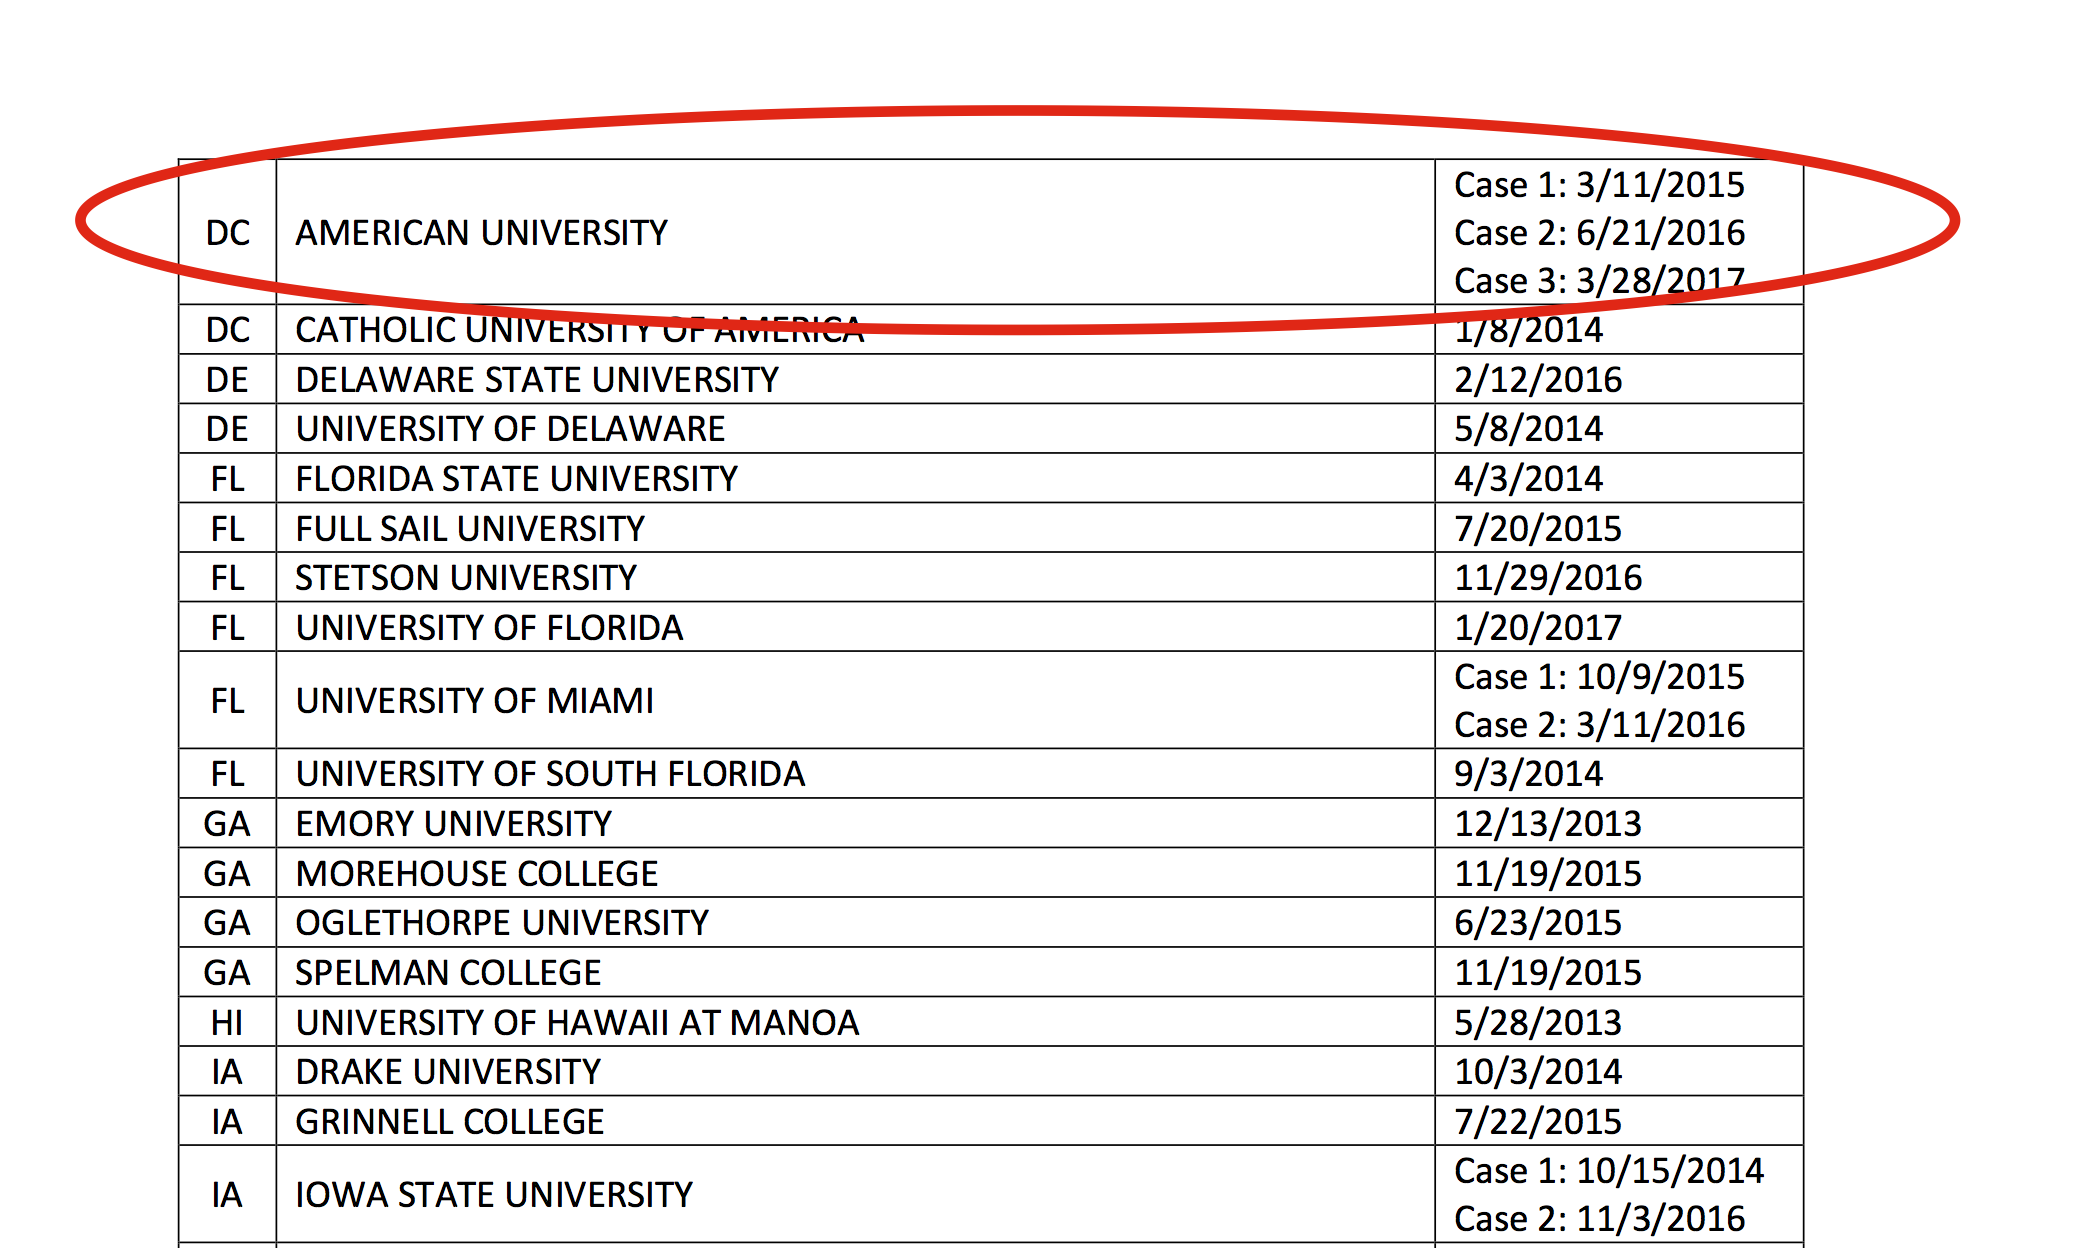Click the AMERICAN UNIVERSITY name cell
Image resolution: width=2076 pixels, height=1248 pixels.
[481, 233]
